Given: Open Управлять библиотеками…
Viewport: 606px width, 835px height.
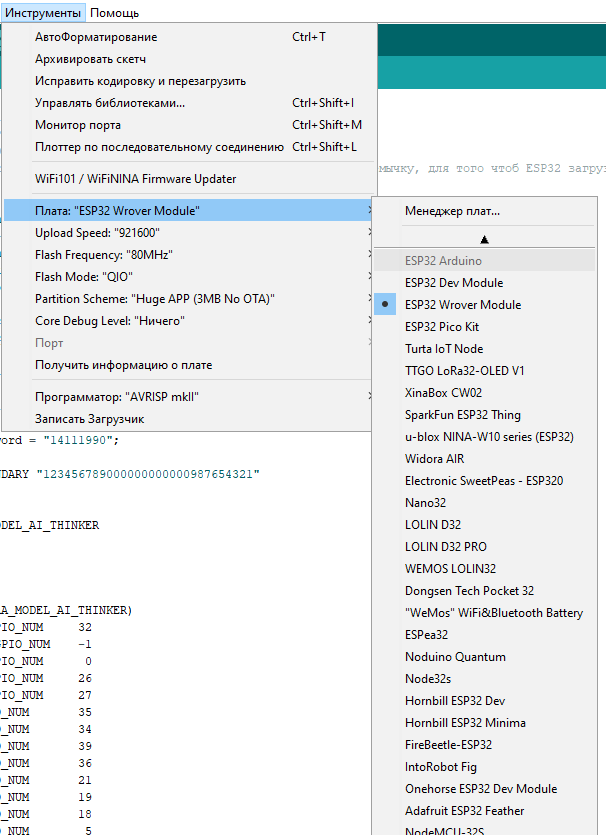Looking at the screenshot, I should pyautogui.click(x=189, y=103).
